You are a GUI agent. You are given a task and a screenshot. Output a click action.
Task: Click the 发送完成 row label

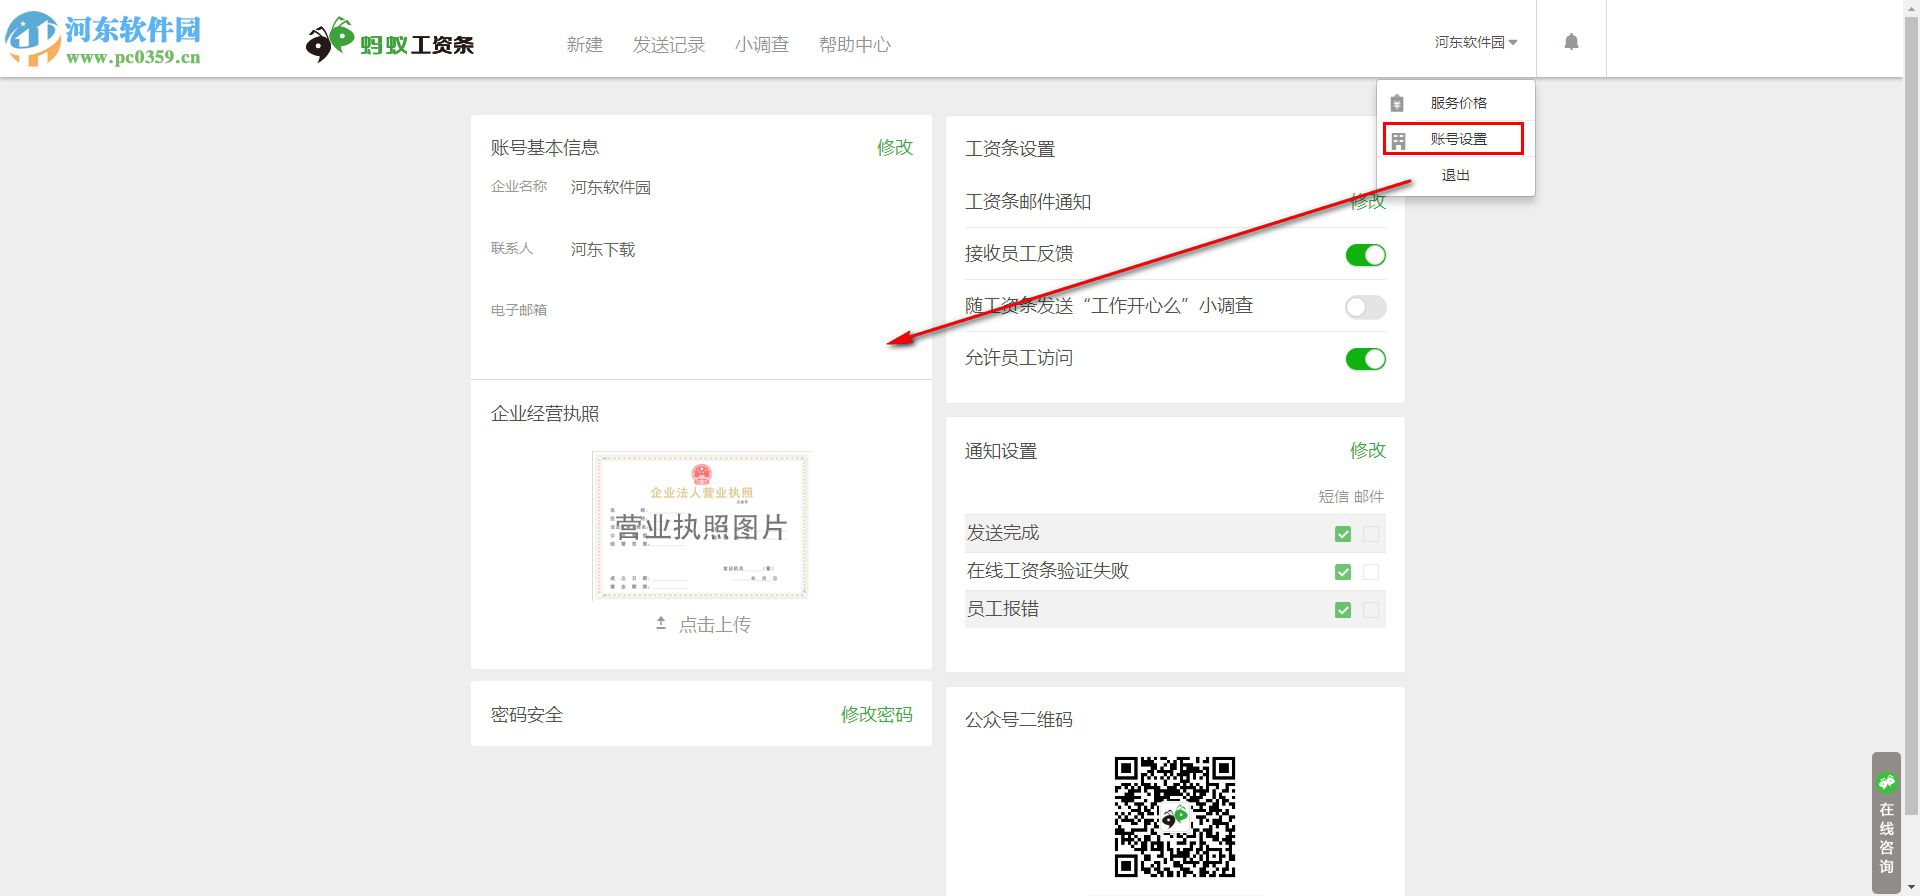1003,533
